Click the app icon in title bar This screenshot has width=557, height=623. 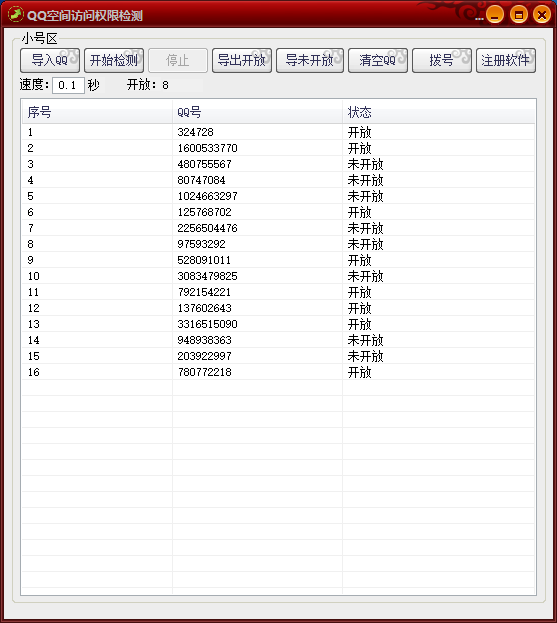tap(15, 15)
